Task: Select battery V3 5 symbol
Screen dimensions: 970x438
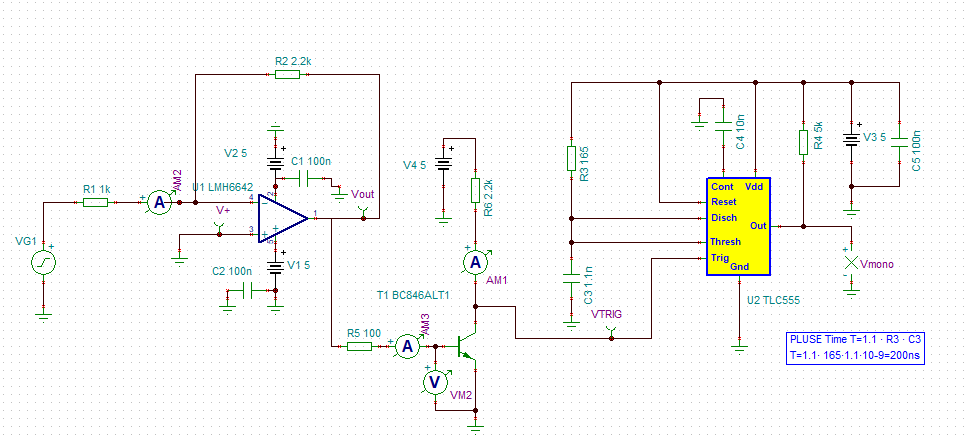Action: tap(852, 141)
